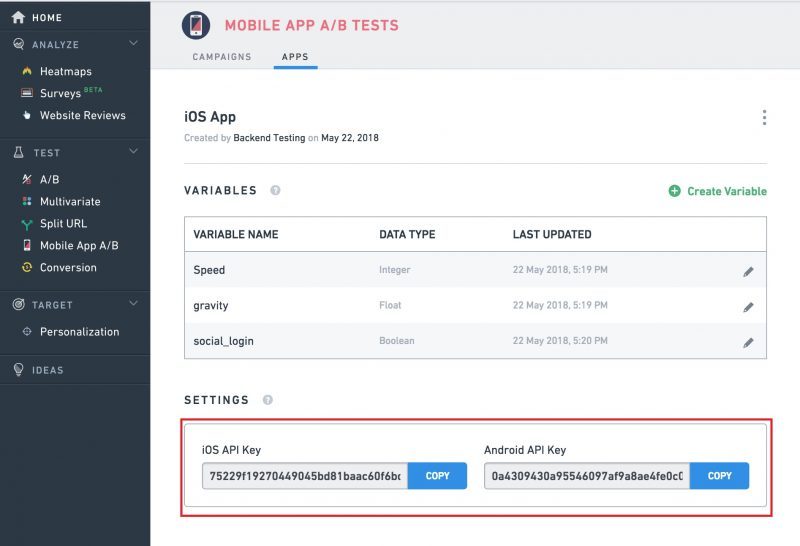Click the Create Variable link
Screen dimensions: 800x546
tap(727, 191)
